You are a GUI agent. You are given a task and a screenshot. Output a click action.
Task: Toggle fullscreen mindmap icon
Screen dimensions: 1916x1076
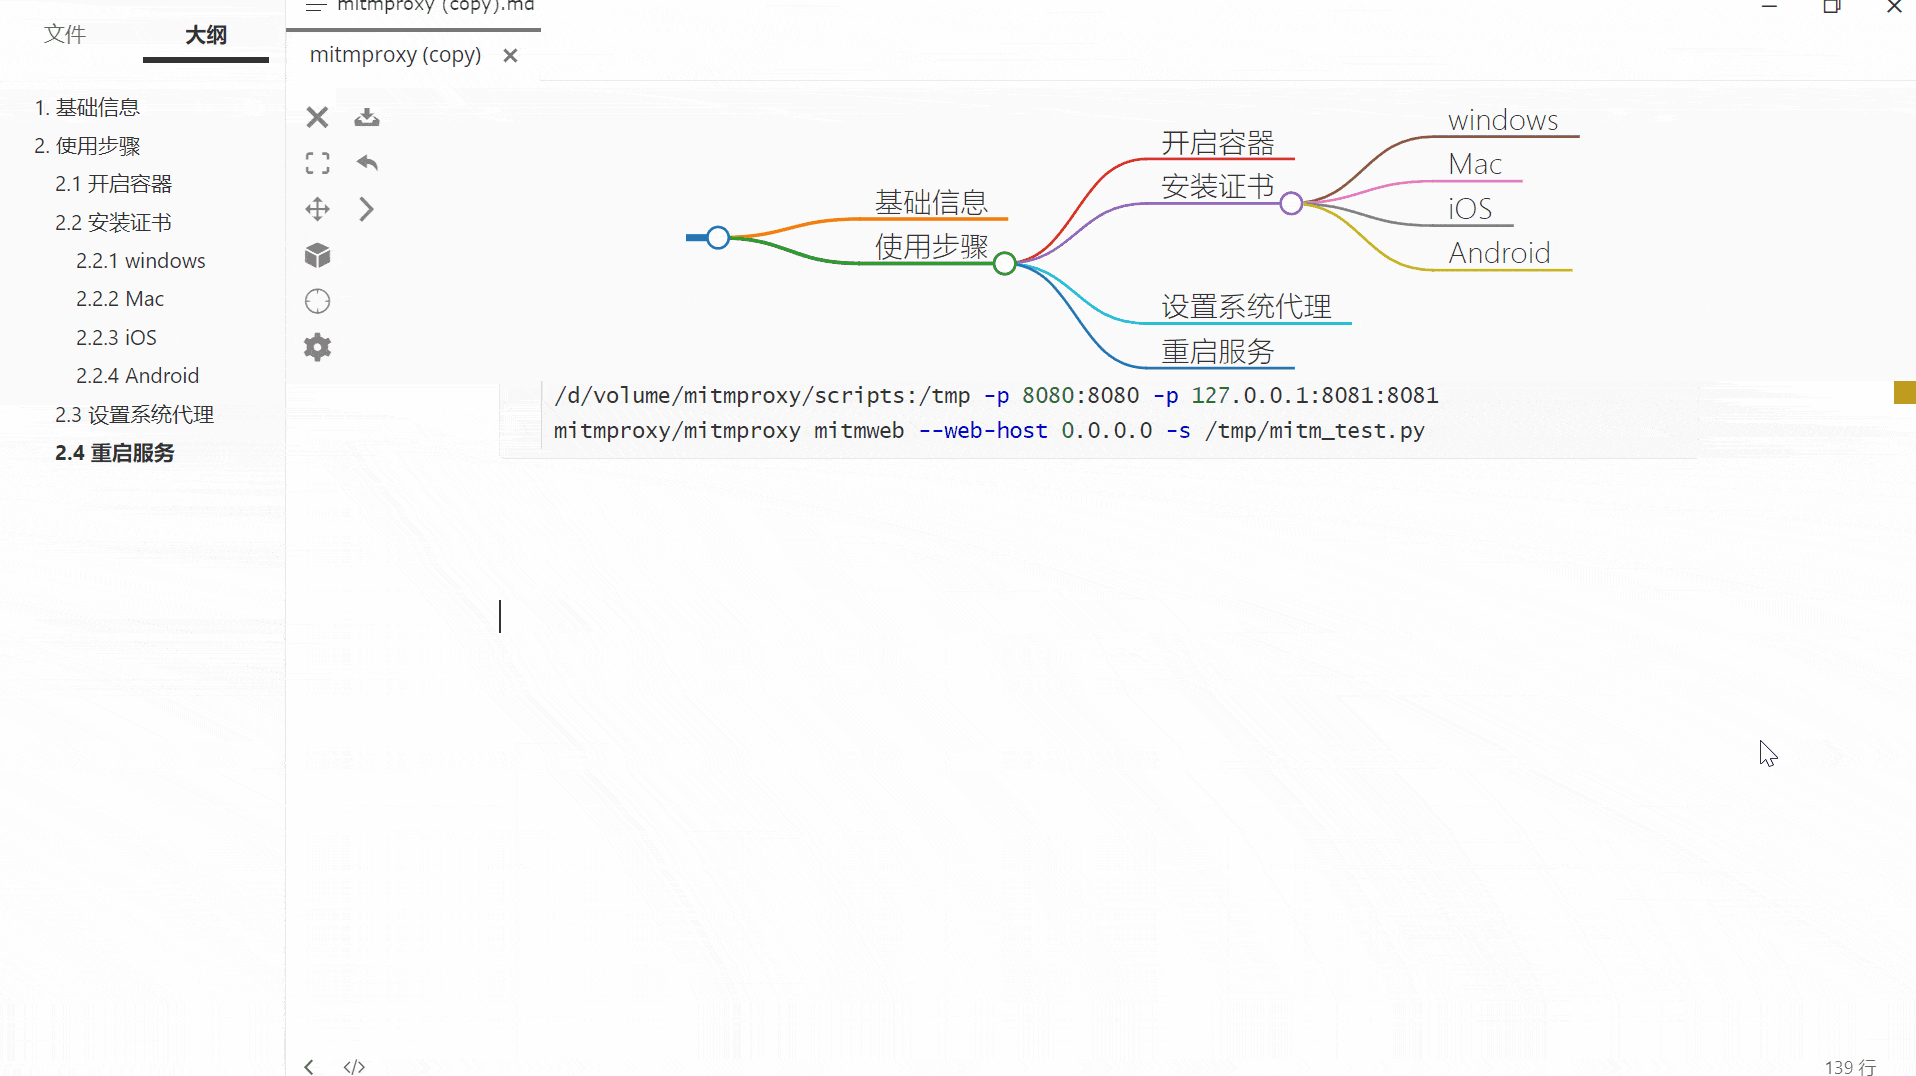317,163
